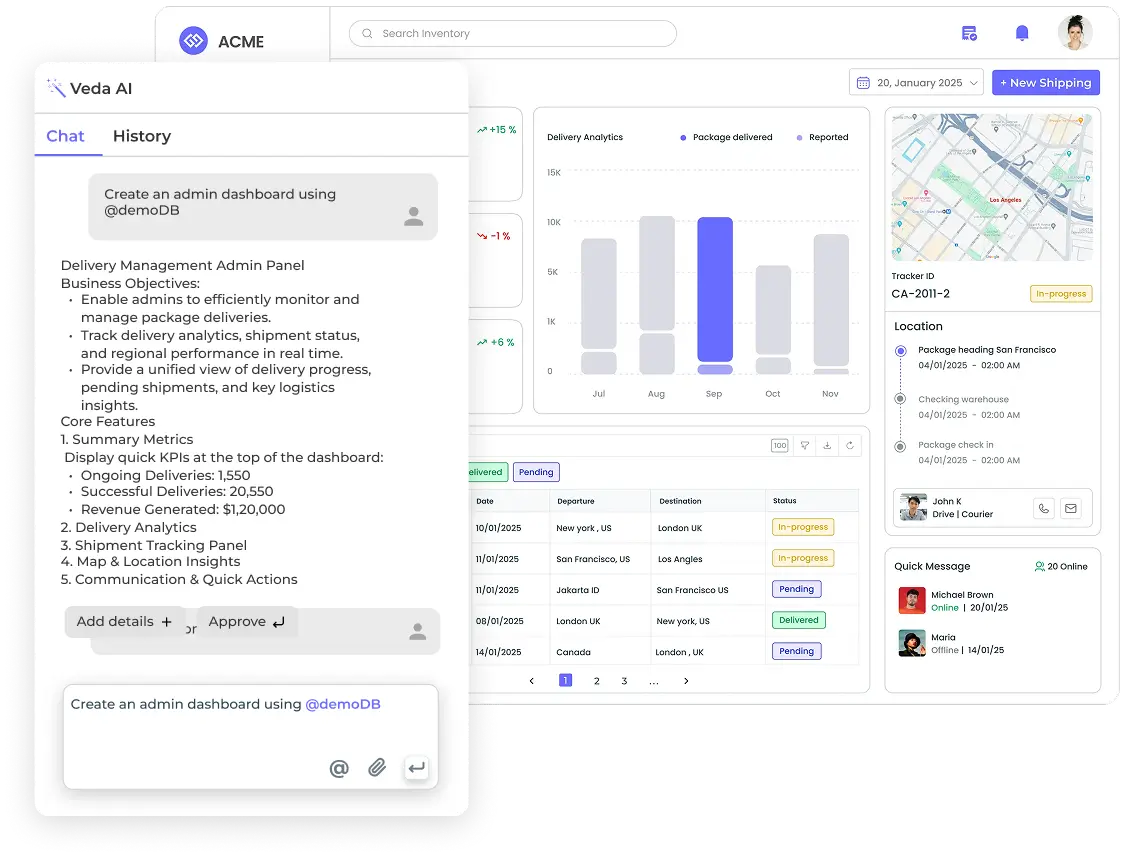Image resolution: width=1124 pixels, height=857 pixels.
Task: Email courier John K via envelope icon
Action: (1071, 508)
